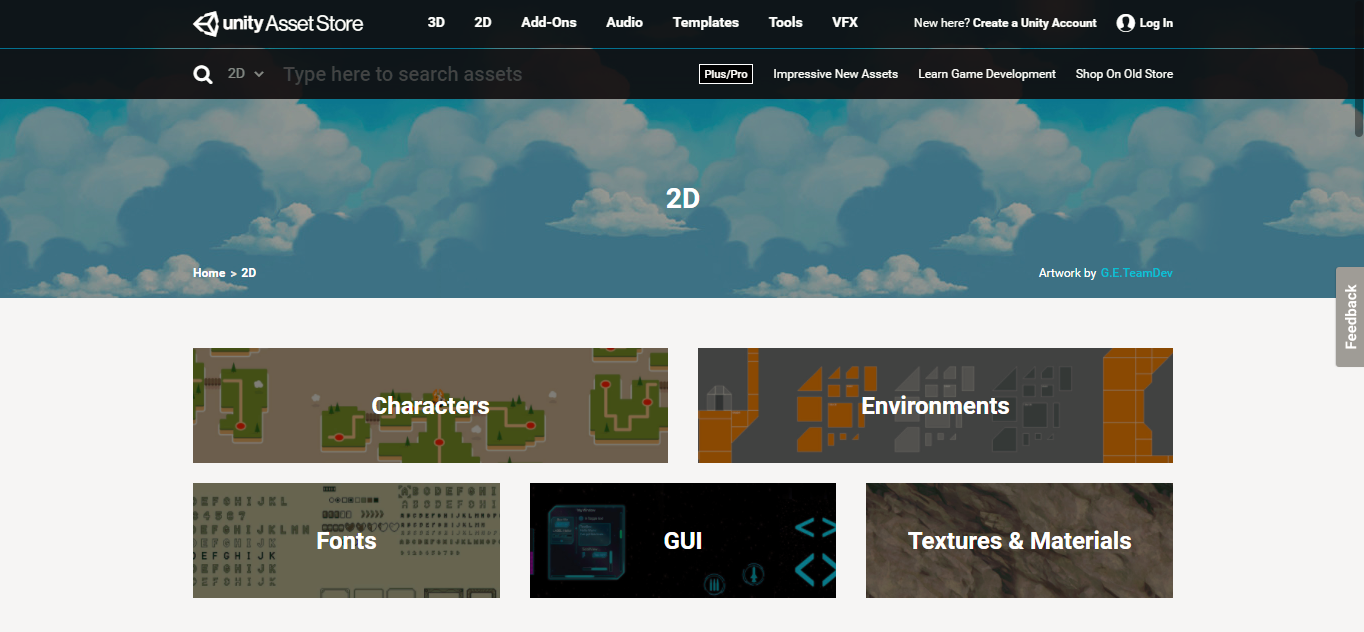This screenshot has height=632, width=1364.
Task: Click the Plus/Pro button
Action: pos(726,74)
